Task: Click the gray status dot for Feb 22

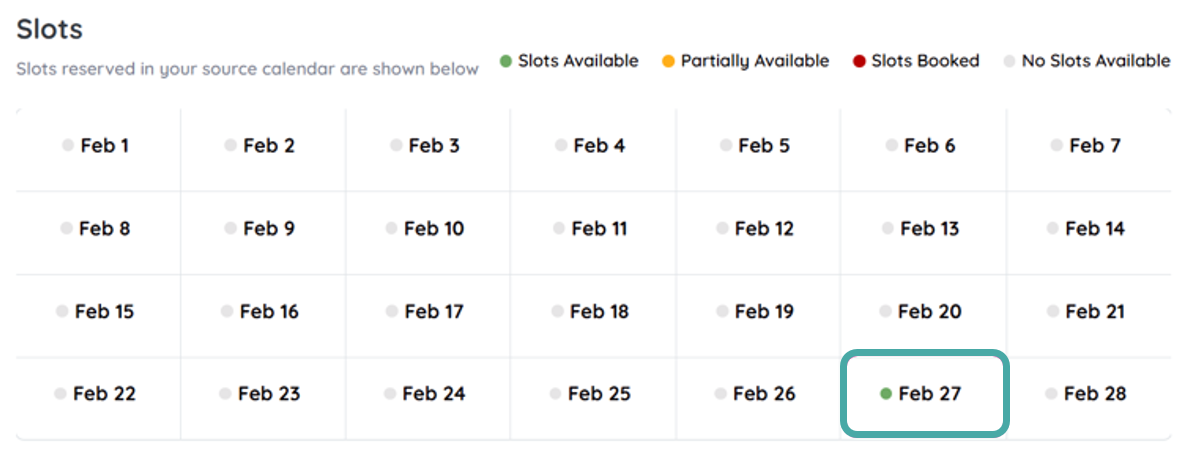Action: pos(61,394)
